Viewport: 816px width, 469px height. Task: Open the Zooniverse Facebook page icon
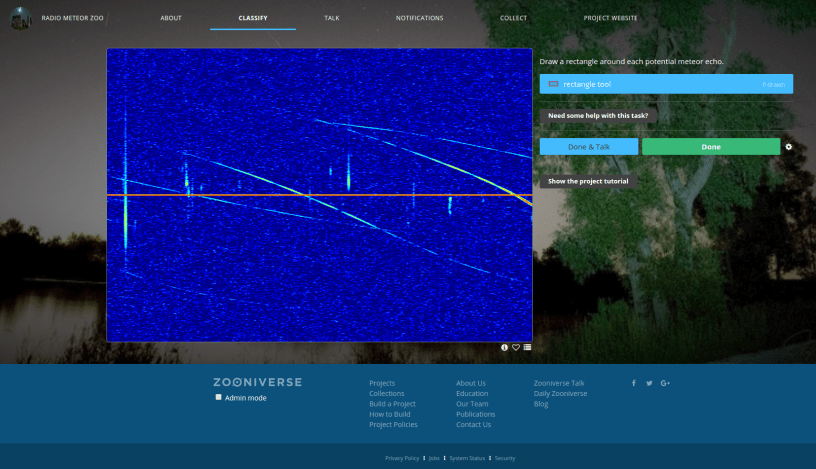633,383
